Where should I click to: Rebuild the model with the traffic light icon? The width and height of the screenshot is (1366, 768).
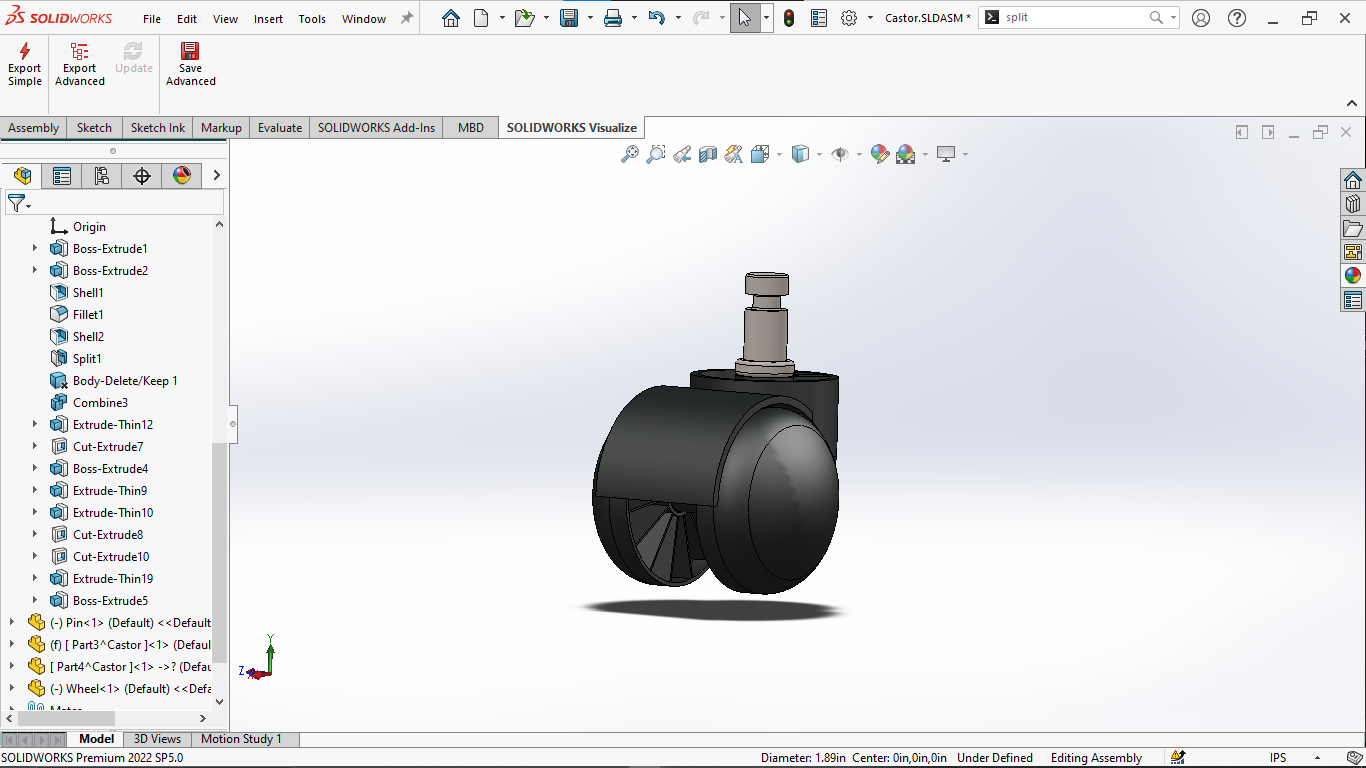pyautogui.click(x=789, y=18)
